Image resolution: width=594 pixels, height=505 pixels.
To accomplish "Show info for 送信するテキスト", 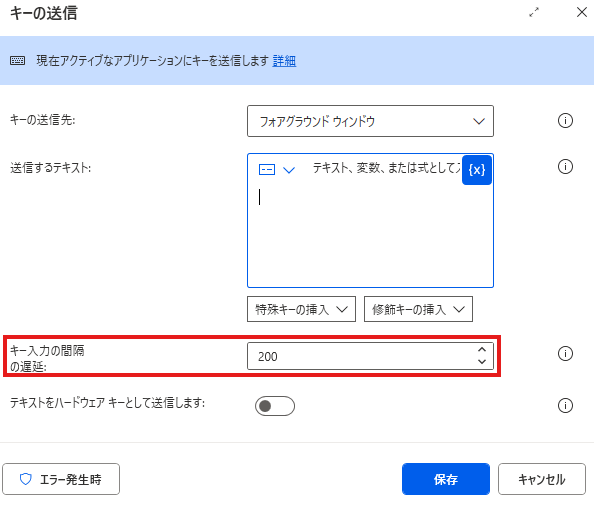I will tap(565, 167).
